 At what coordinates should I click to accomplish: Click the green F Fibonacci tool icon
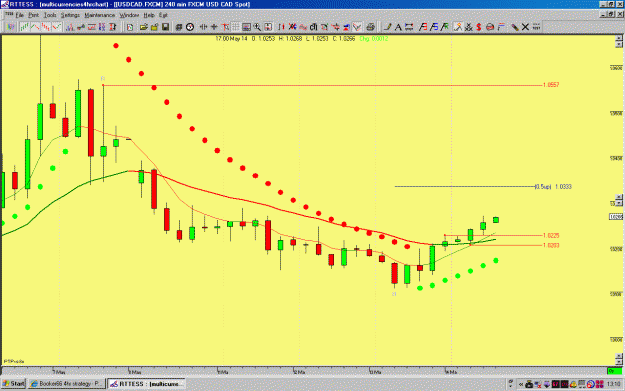444,27
